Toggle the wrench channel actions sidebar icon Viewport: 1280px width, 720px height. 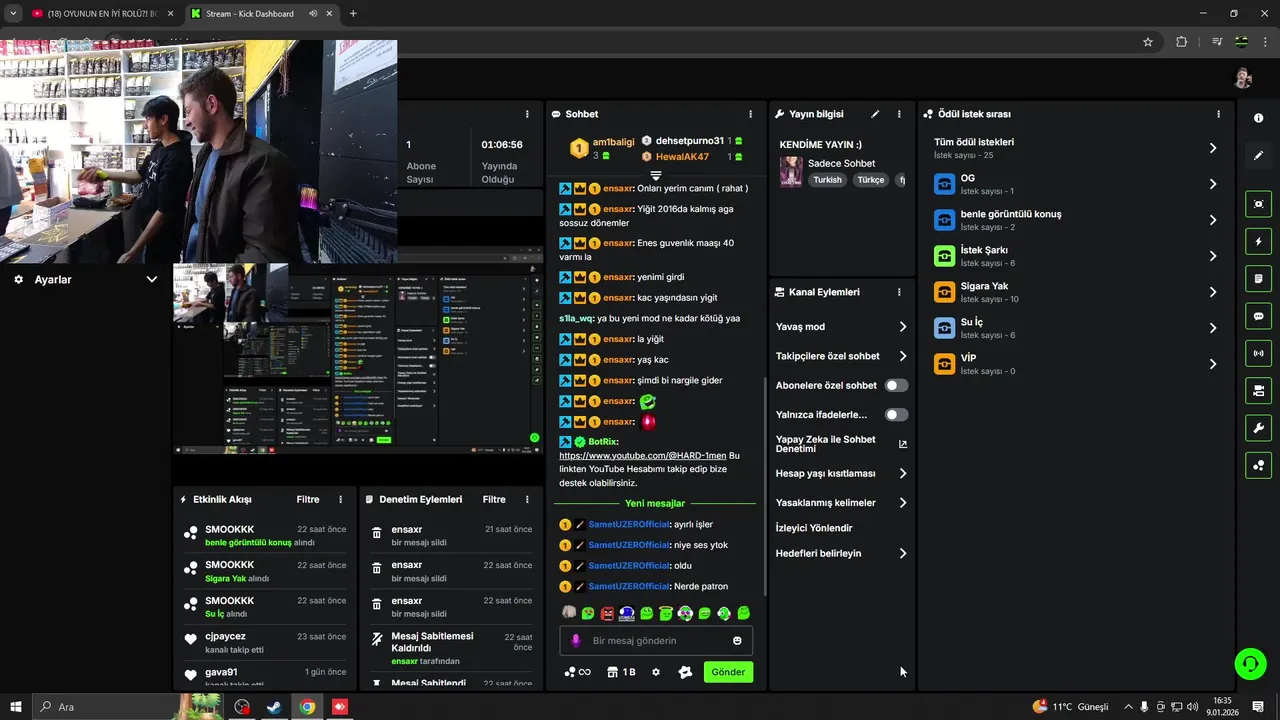click(1258, 428)
